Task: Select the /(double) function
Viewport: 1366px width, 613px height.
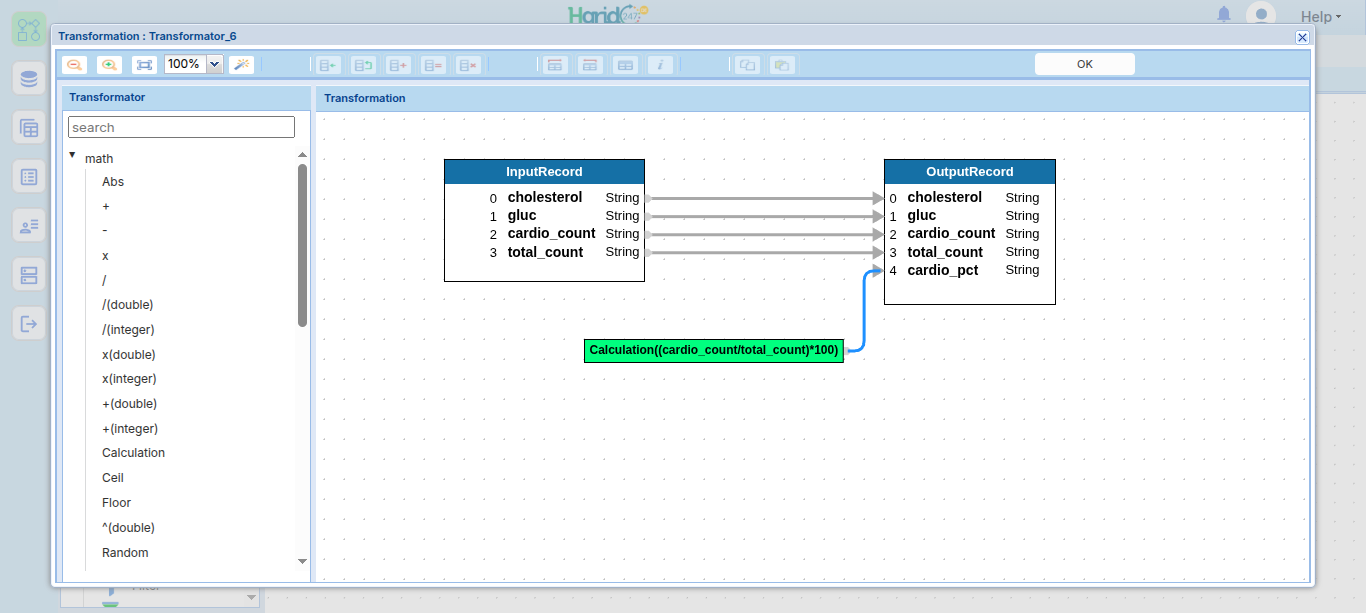Action: (x=128, y=305)
